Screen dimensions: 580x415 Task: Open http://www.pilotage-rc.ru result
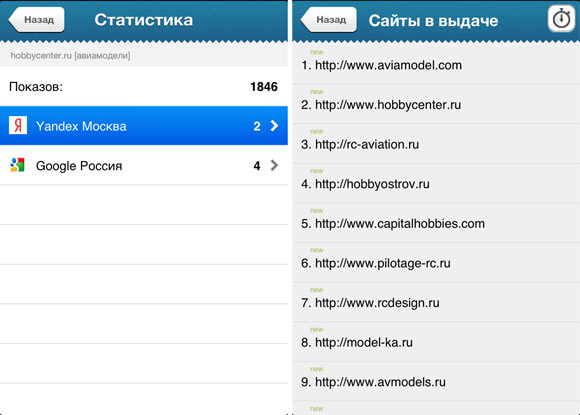coord(436,263)
